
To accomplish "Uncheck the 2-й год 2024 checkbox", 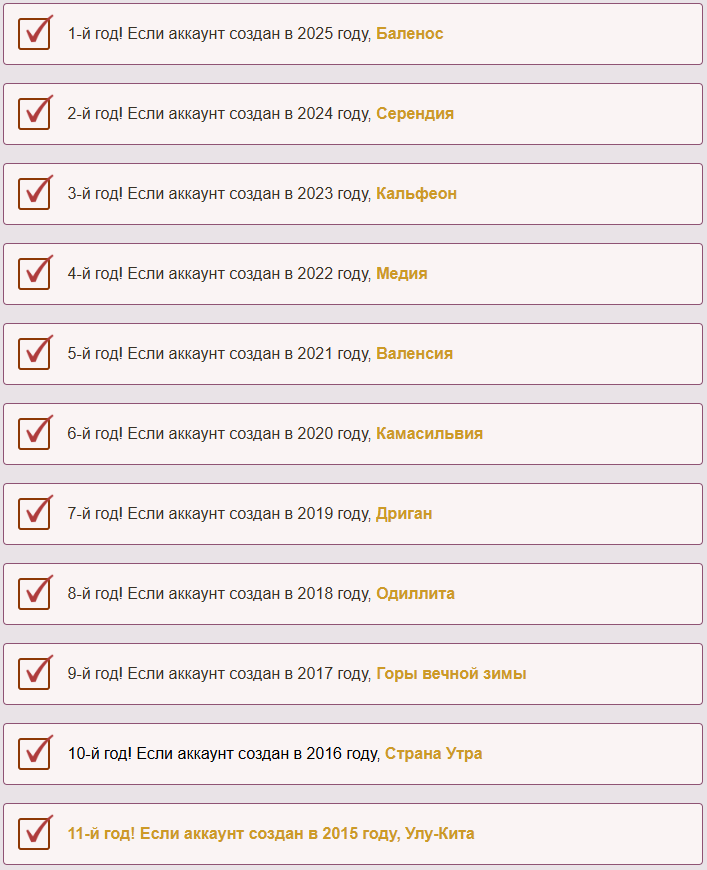I will point(34,114).
